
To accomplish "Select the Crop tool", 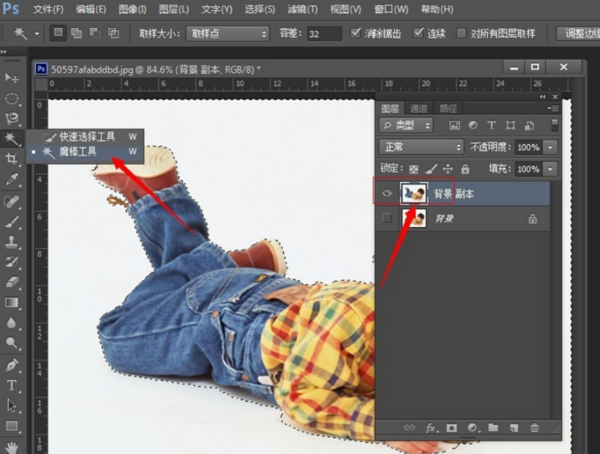I will click(12, 159).
